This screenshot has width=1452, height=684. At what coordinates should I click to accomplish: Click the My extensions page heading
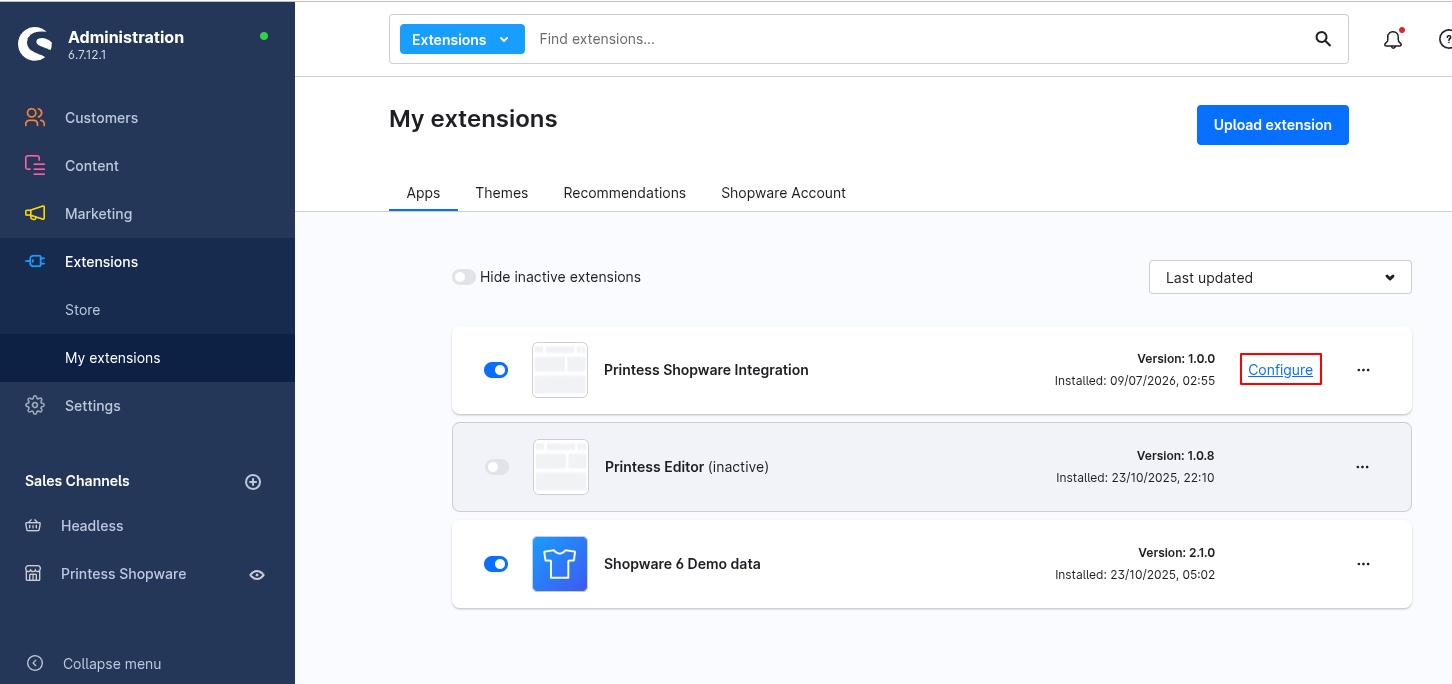[x=473, y=119]
